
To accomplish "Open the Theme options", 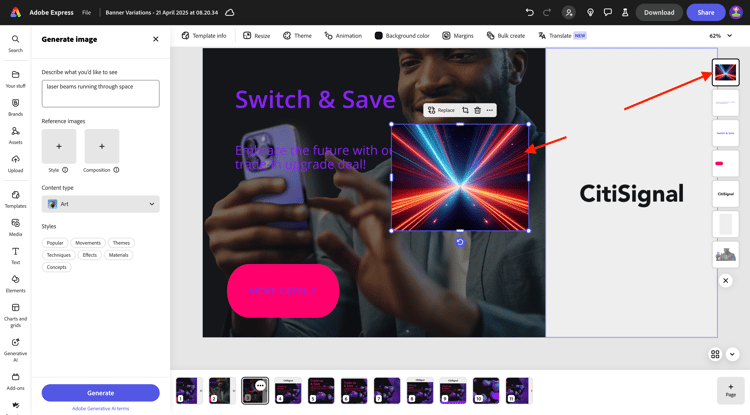I will [297, 35].
